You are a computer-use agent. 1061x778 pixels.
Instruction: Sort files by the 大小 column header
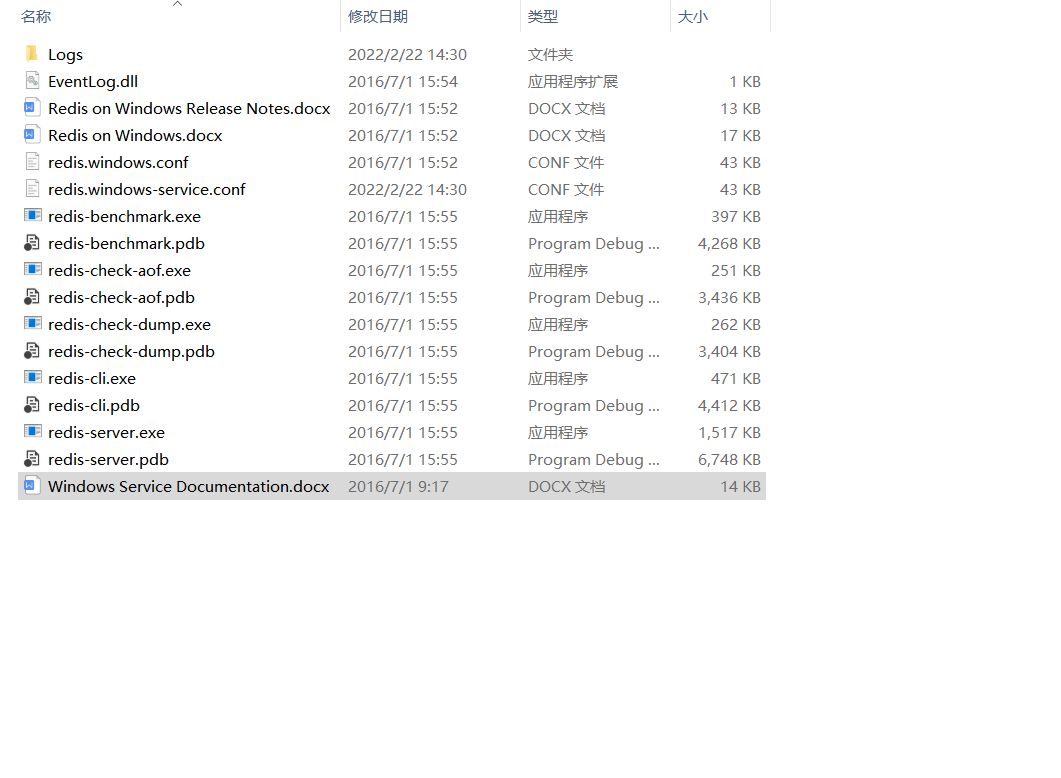pyautogui.click(x=693, y=16)
